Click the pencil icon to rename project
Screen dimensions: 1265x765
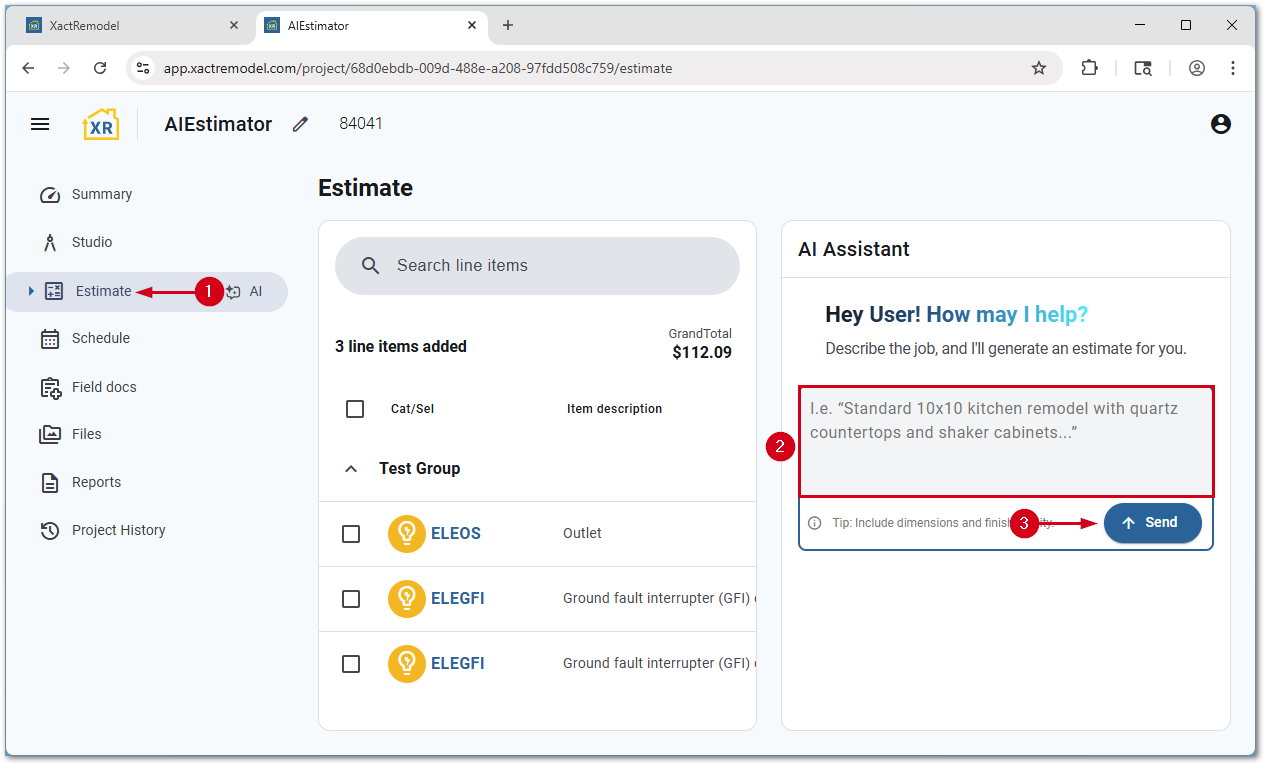[300, 124]
